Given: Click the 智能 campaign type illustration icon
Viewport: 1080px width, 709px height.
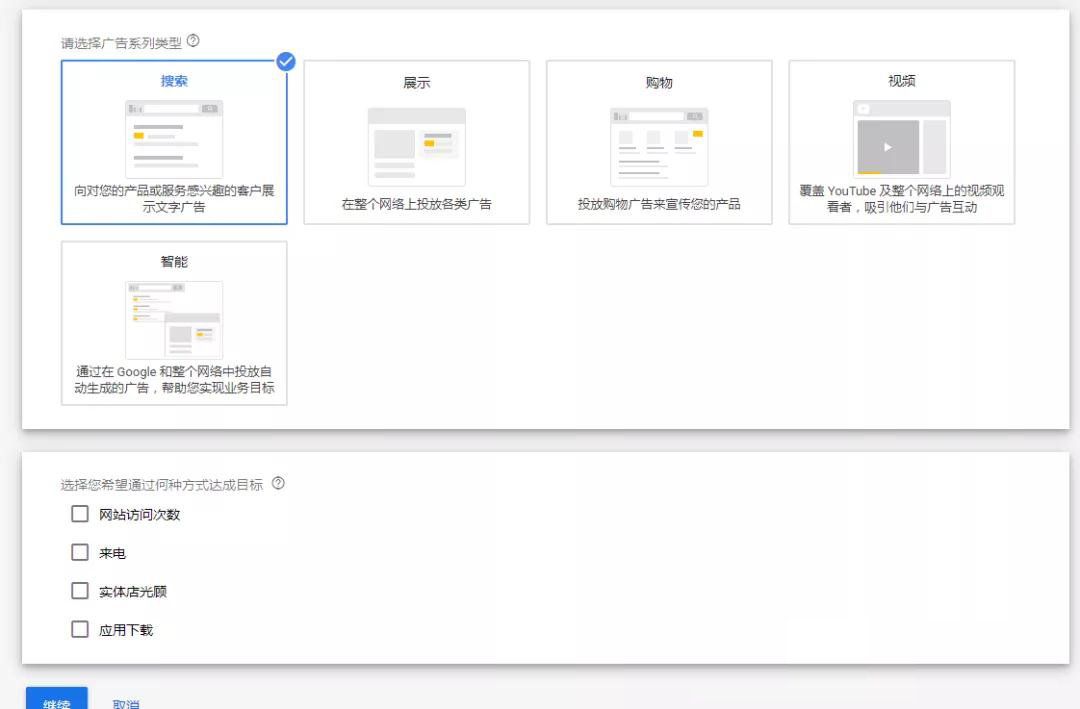Looking at the screenshot, I should pyautogui.click(x=174, y=319).
